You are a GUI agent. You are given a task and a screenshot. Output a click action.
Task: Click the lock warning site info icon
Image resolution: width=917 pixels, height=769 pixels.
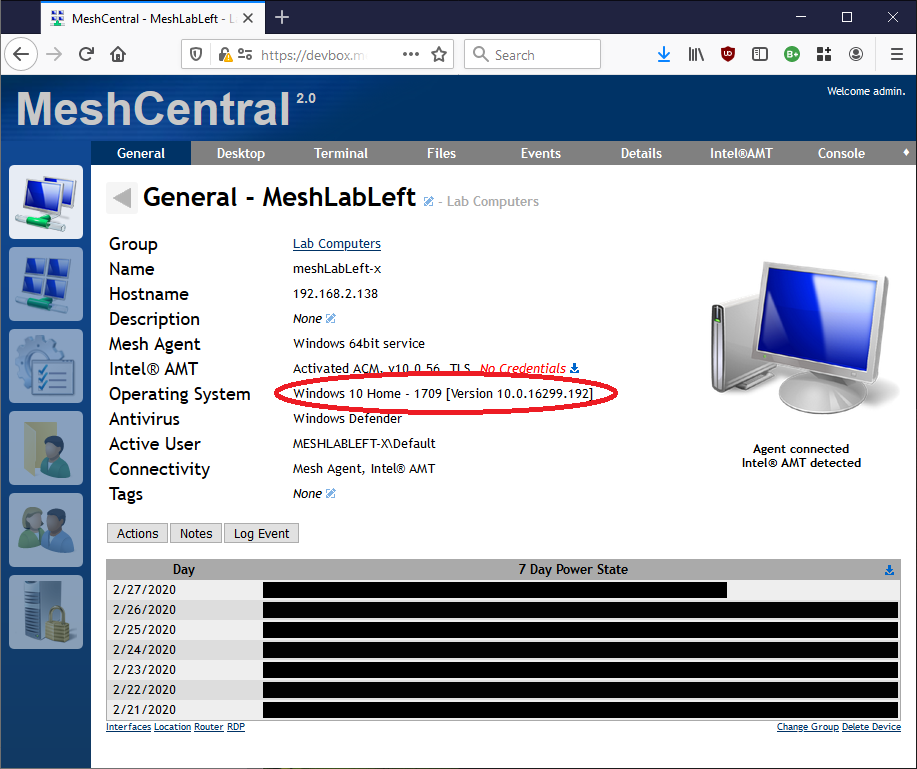(x=225, y=54)
